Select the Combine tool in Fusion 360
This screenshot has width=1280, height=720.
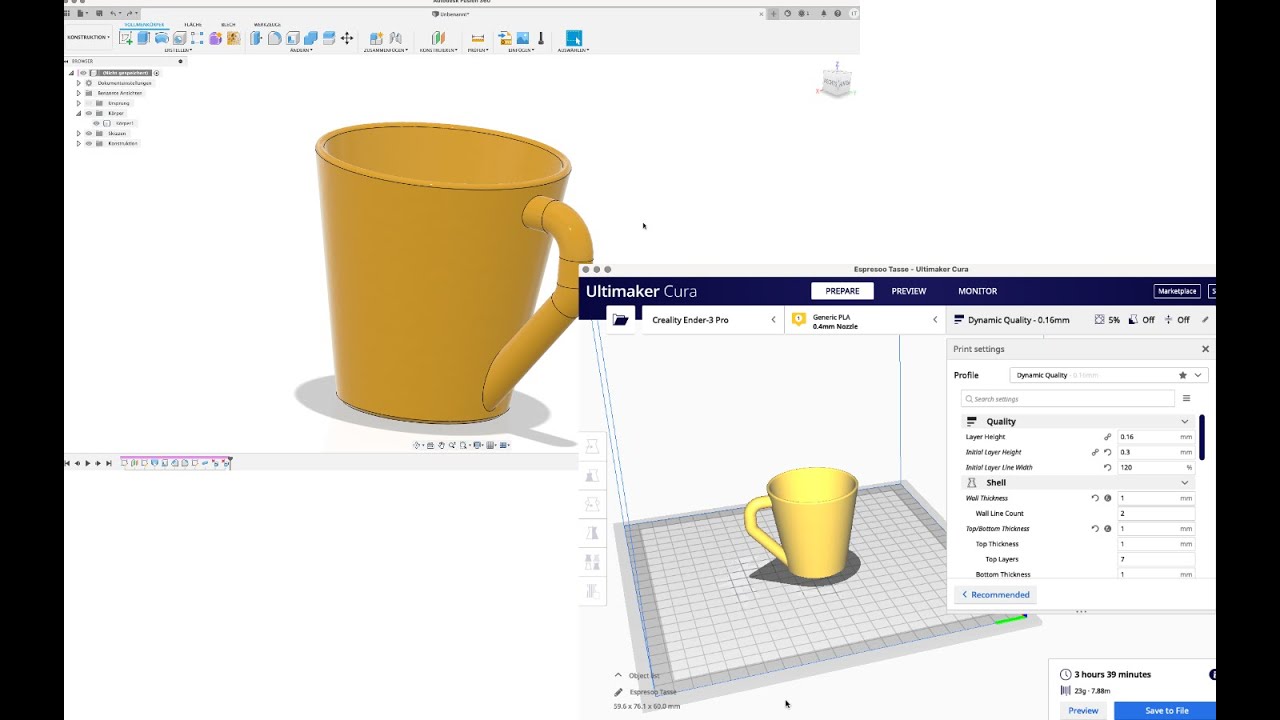311,38
